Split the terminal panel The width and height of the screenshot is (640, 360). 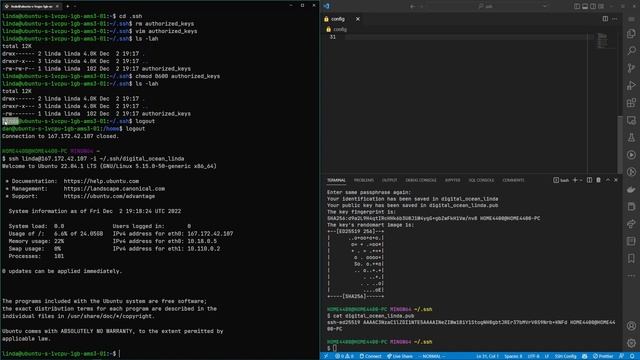589,180
